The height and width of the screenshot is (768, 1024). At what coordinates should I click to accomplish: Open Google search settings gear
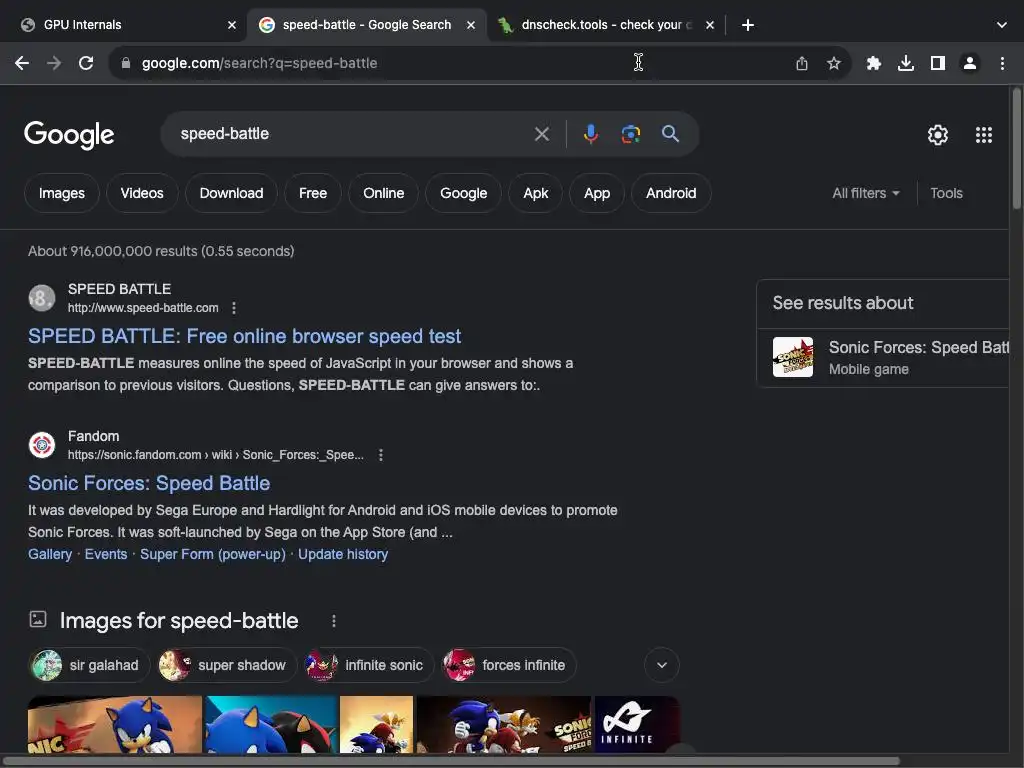[x=938, y=135]
